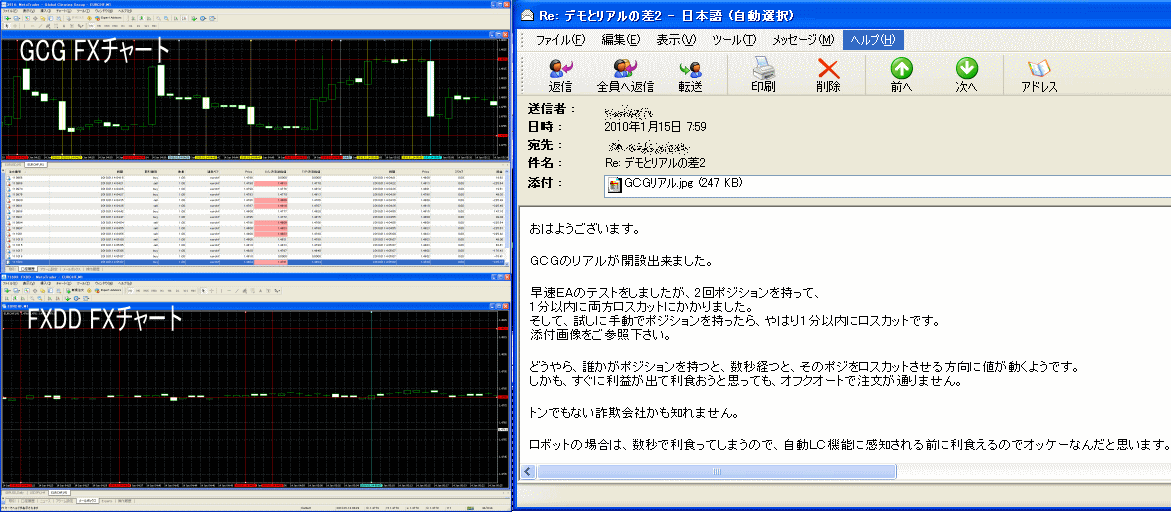Click the mail body horizontal scrollbar thumb

(717, 472)
